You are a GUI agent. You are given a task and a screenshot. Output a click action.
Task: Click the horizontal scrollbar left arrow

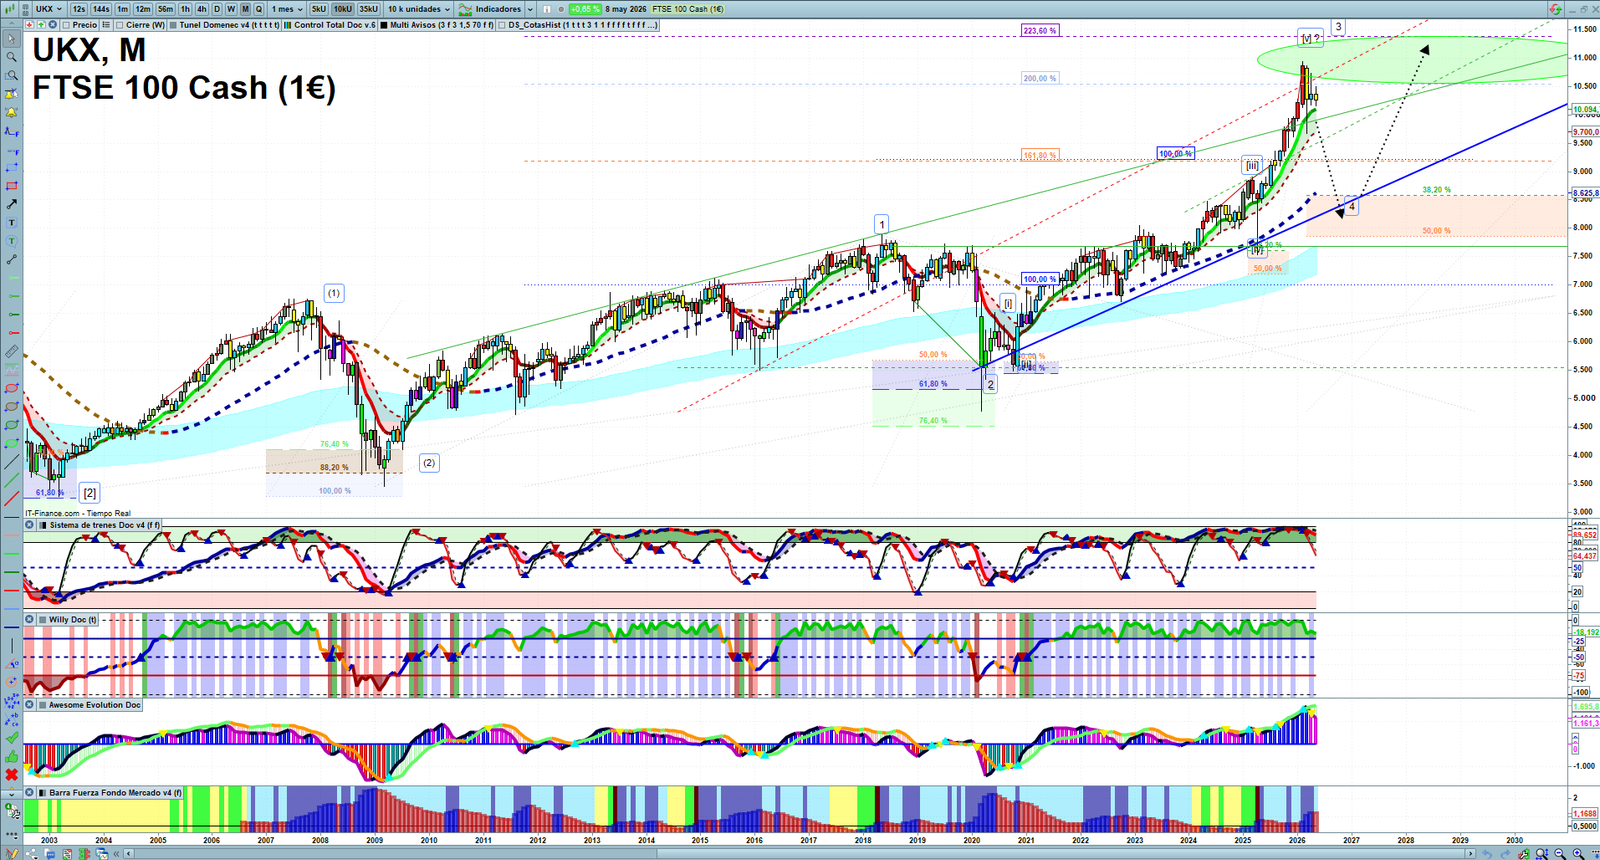128,853
